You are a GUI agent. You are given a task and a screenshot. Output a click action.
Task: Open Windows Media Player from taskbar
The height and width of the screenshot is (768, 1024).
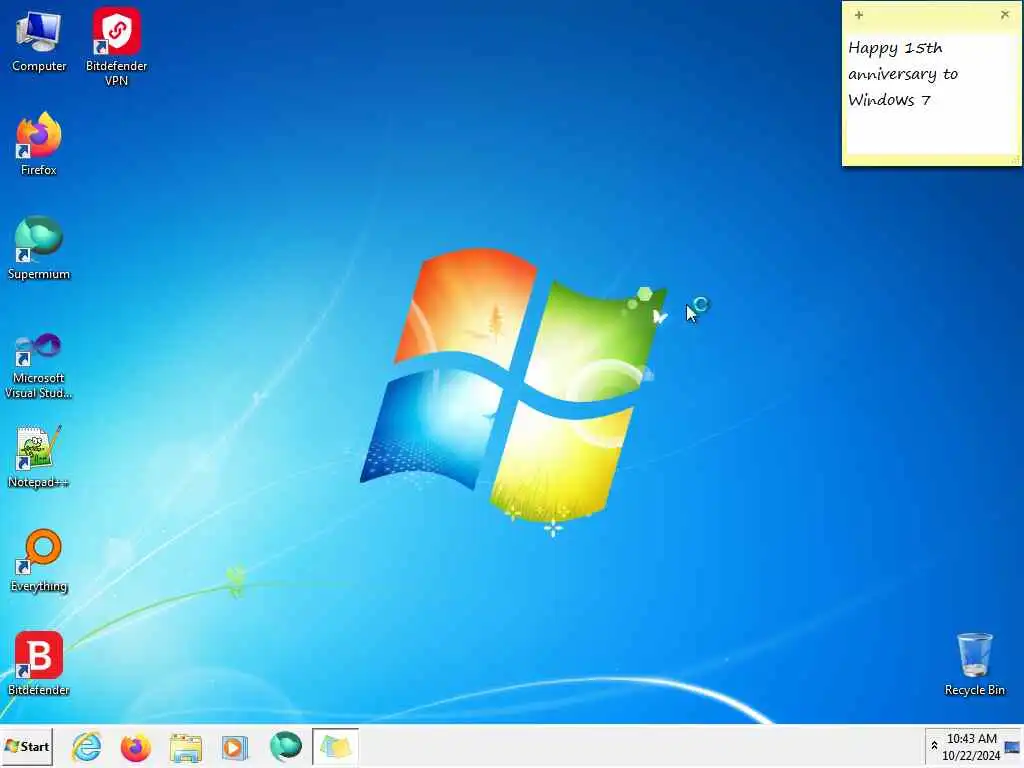click(234, 746)
